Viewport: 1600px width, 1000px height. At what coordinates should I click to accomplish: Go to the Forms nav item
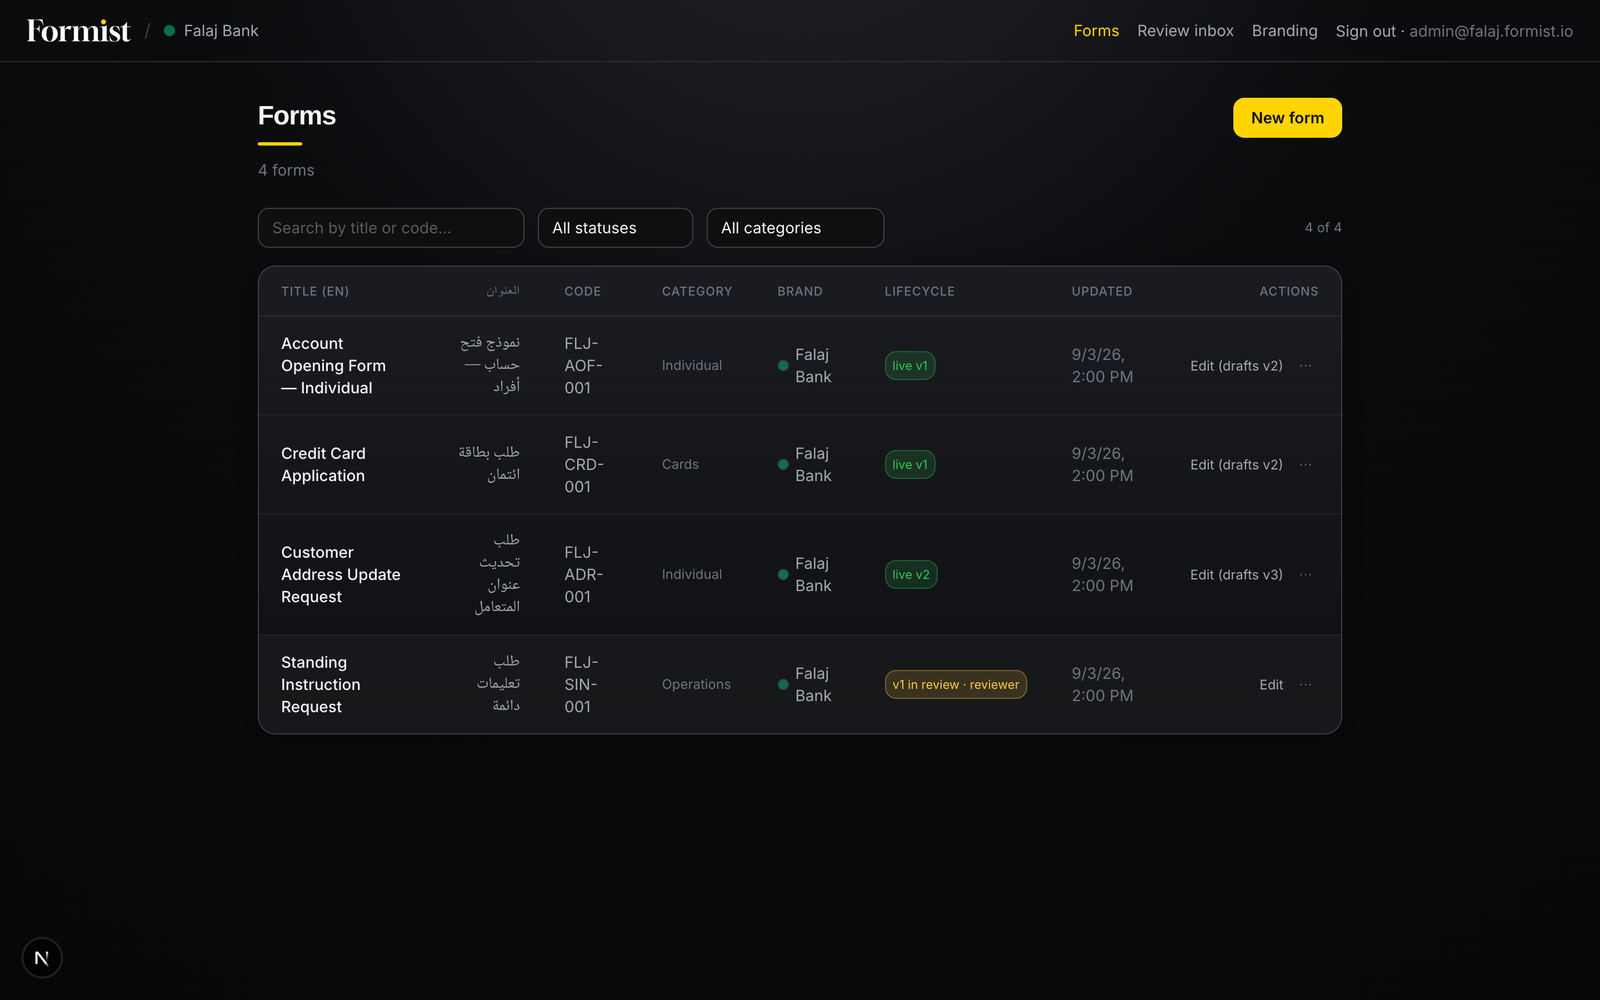(x=1096, y=31)
